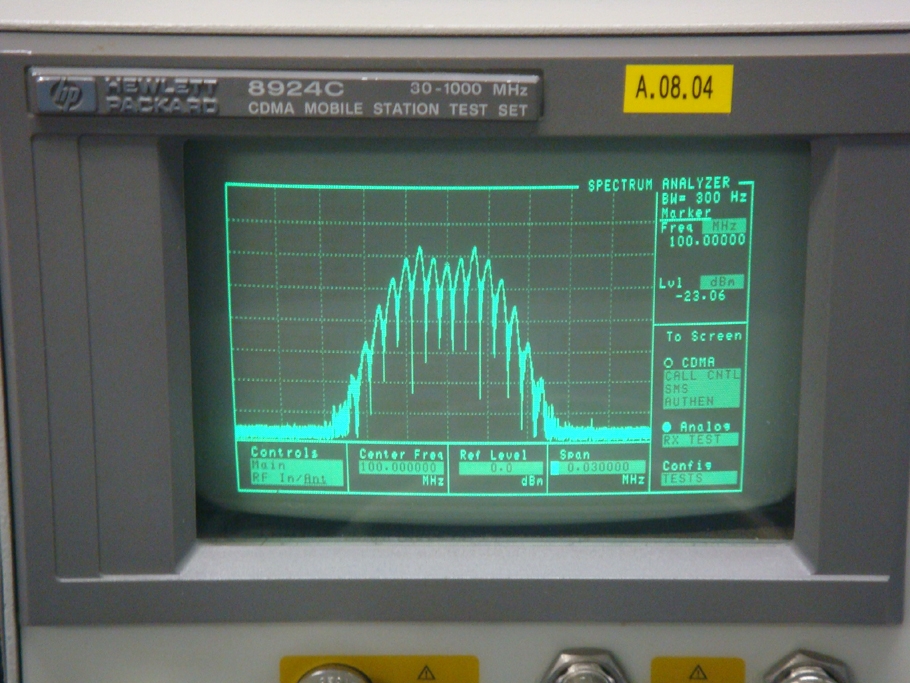Screen dimensions: 910x683
Task: Click the dBm unit under Ref Level
Action: [x=532, y=482]
